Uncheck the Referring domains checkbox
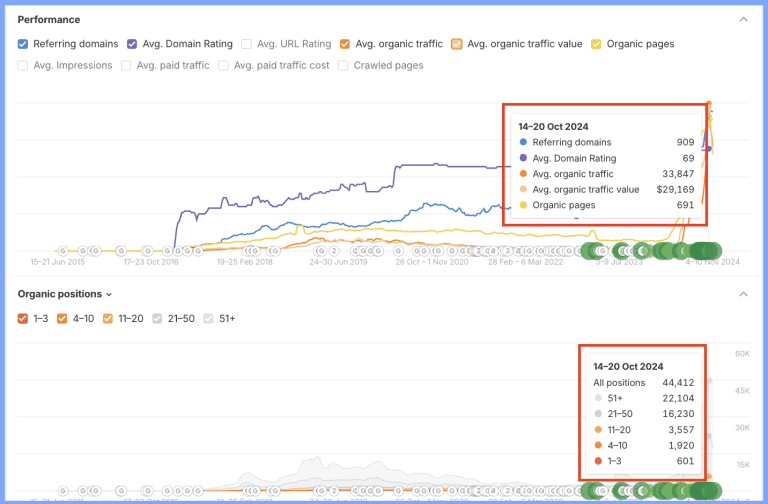Screen dimensions: 768x504 (23, 44)
